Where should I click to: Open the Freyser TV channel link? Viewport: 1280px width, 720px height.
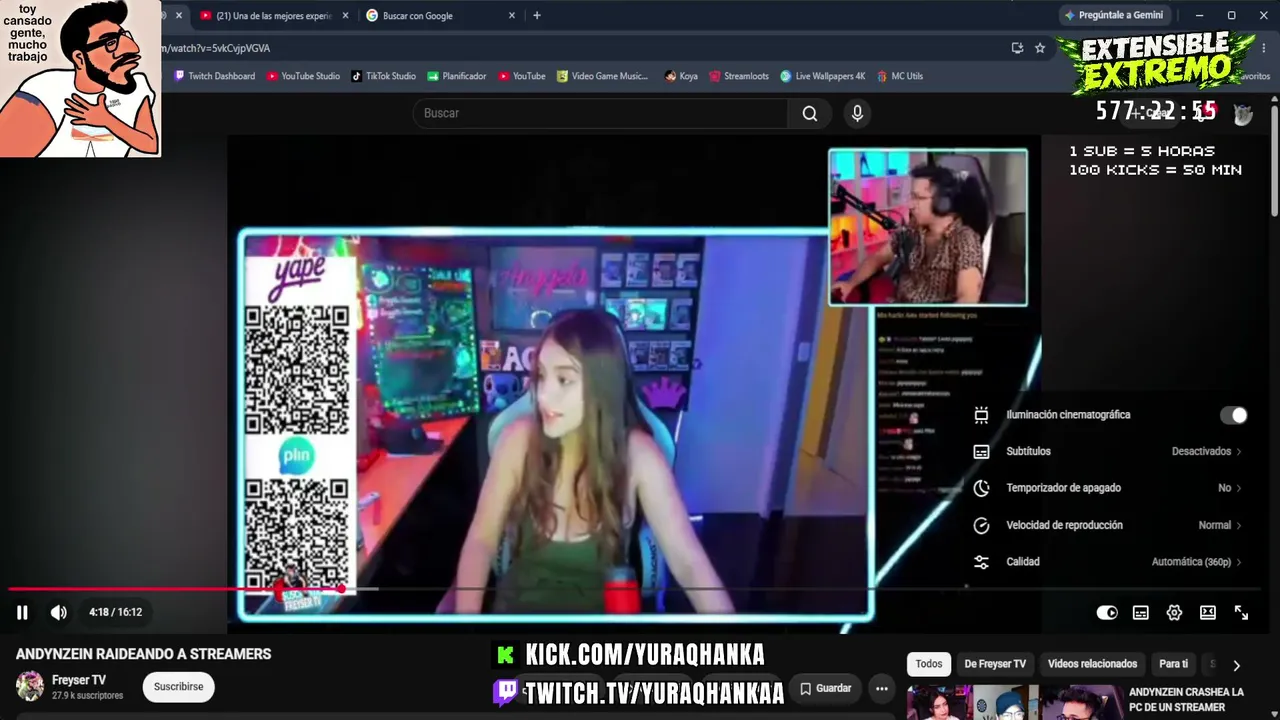(79, 680)
